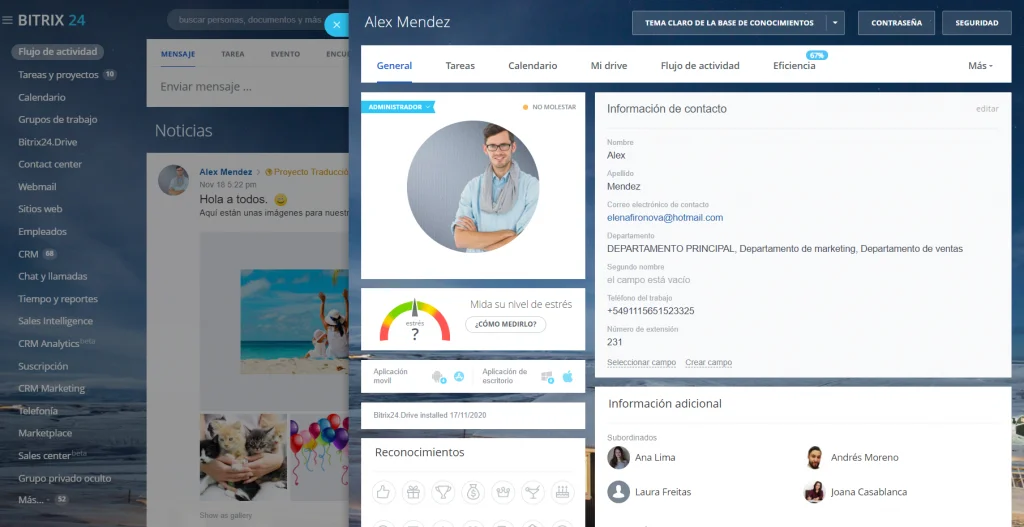Click the Apple desktop app icon
The image size is (1024, 527).
(x=568, y=376)
